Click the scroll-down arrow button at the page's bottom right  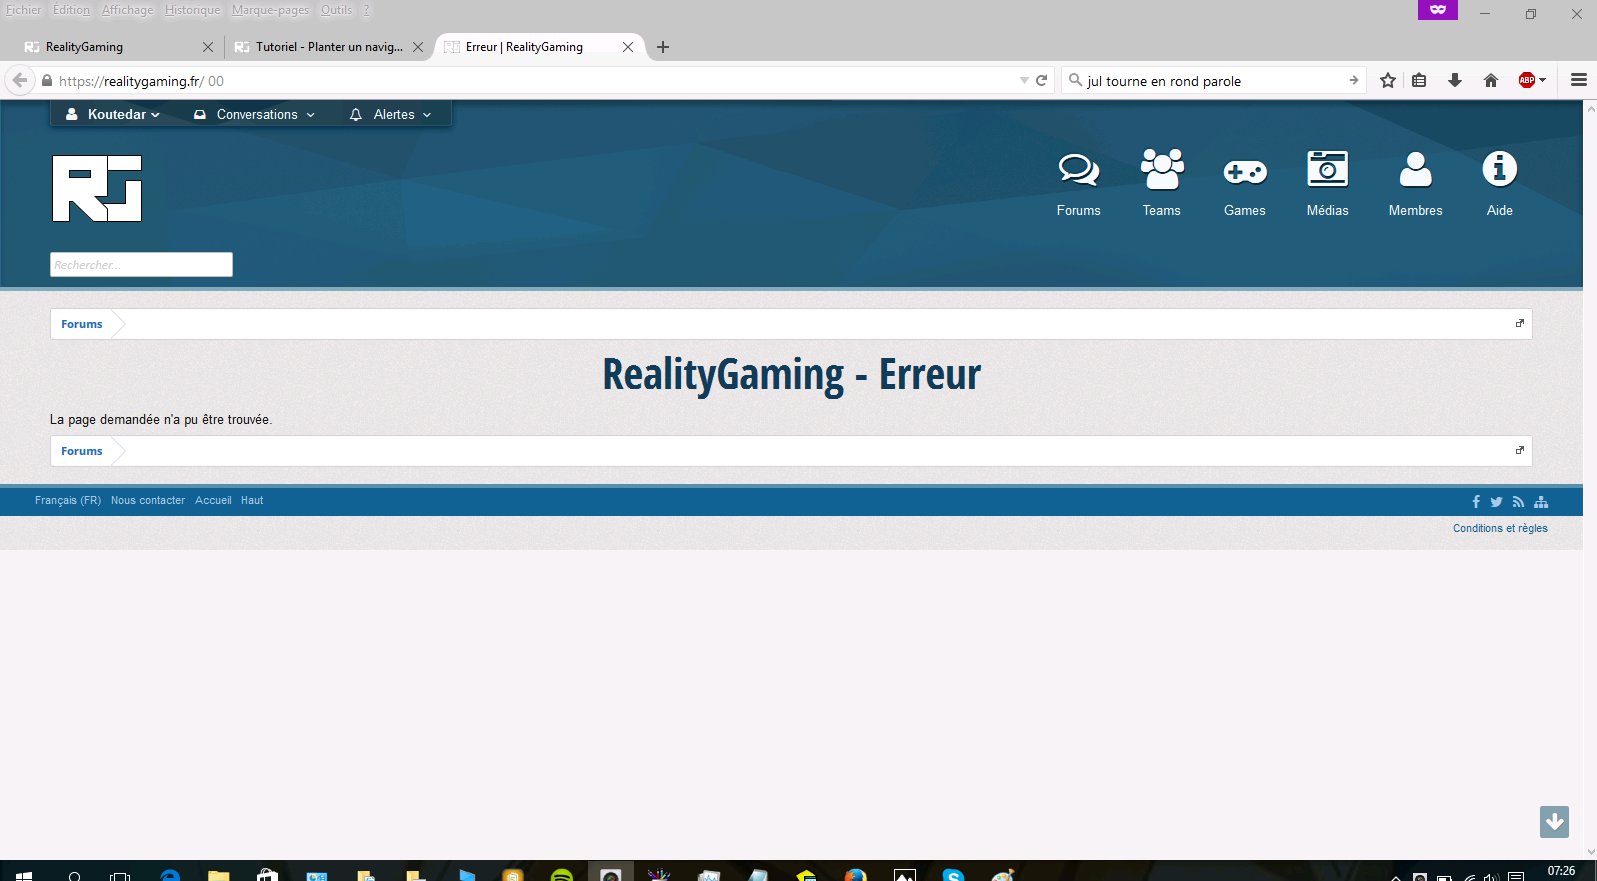(1554, 822)
